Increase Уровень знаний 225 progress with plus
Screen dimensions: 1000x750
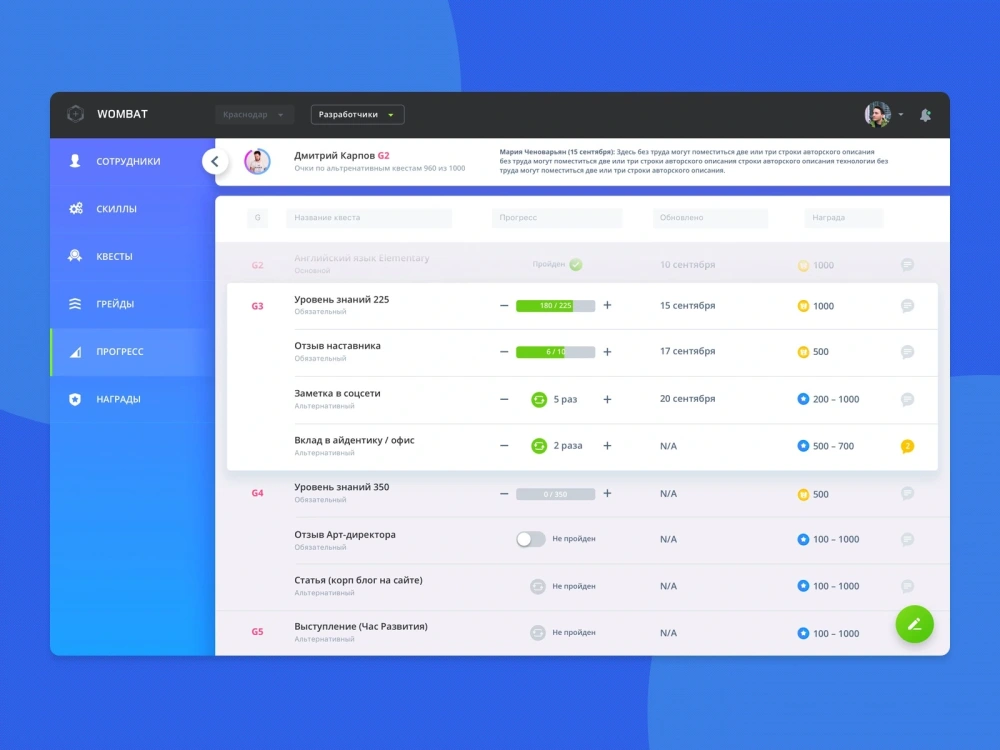607,305
